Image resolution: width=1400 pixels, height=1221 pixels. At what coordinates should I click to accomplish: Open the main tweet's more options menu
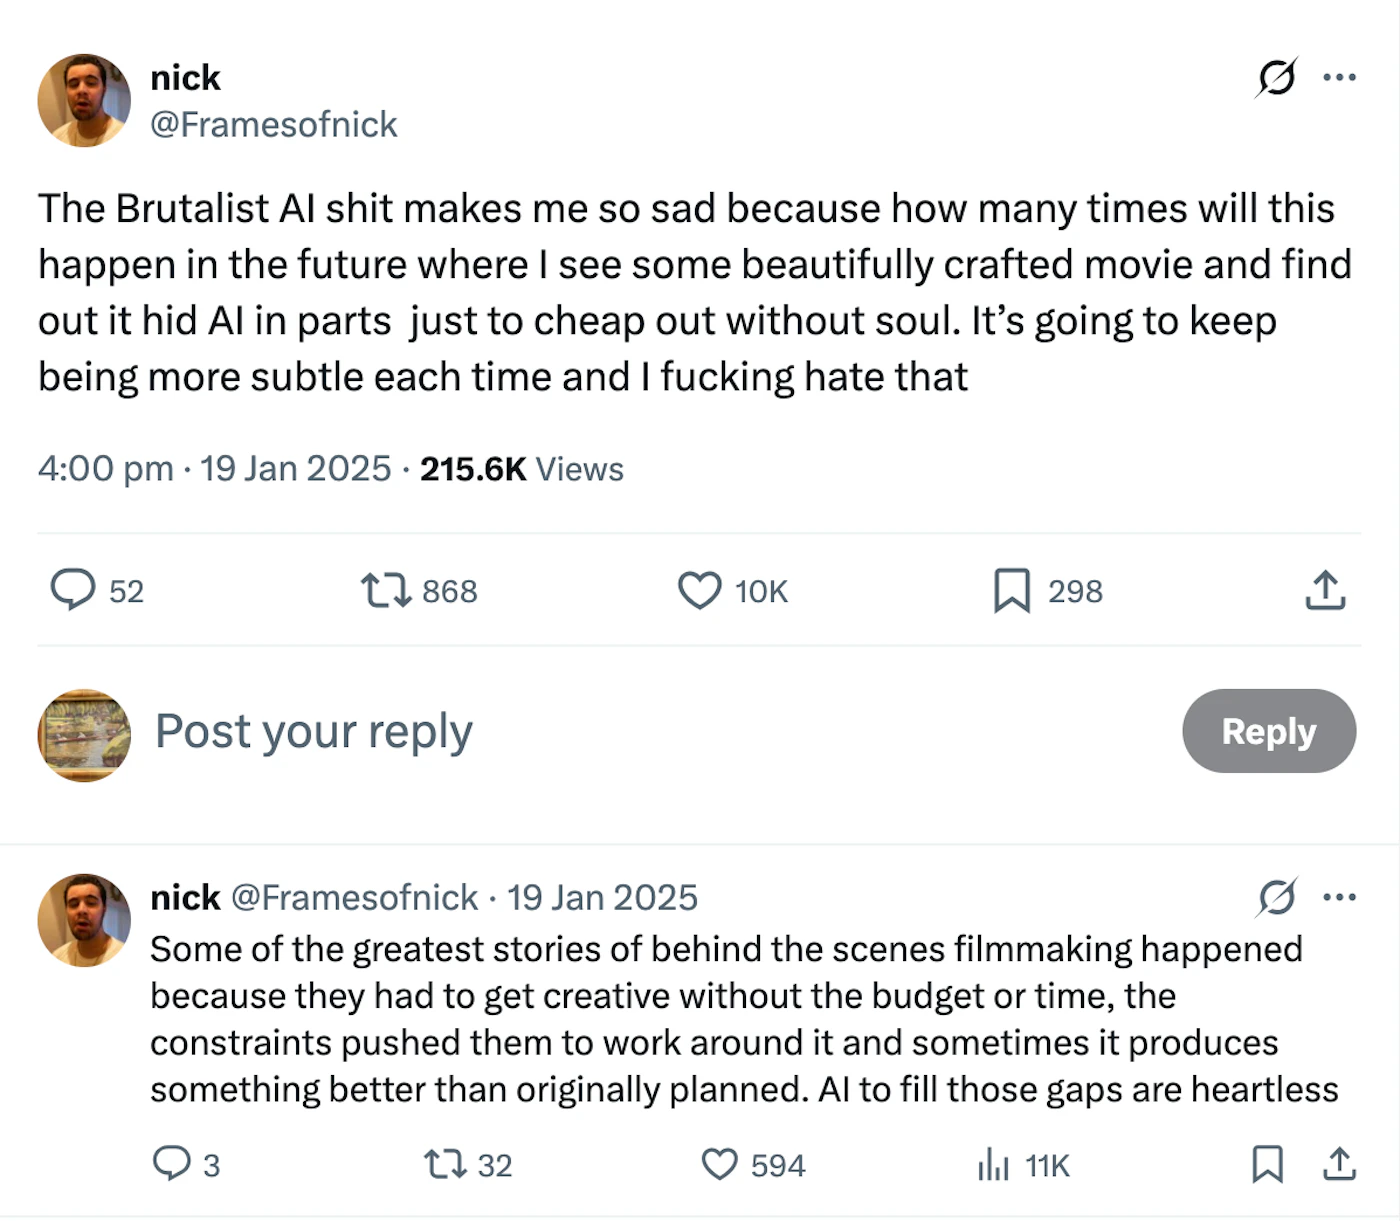coord(1339,77)
